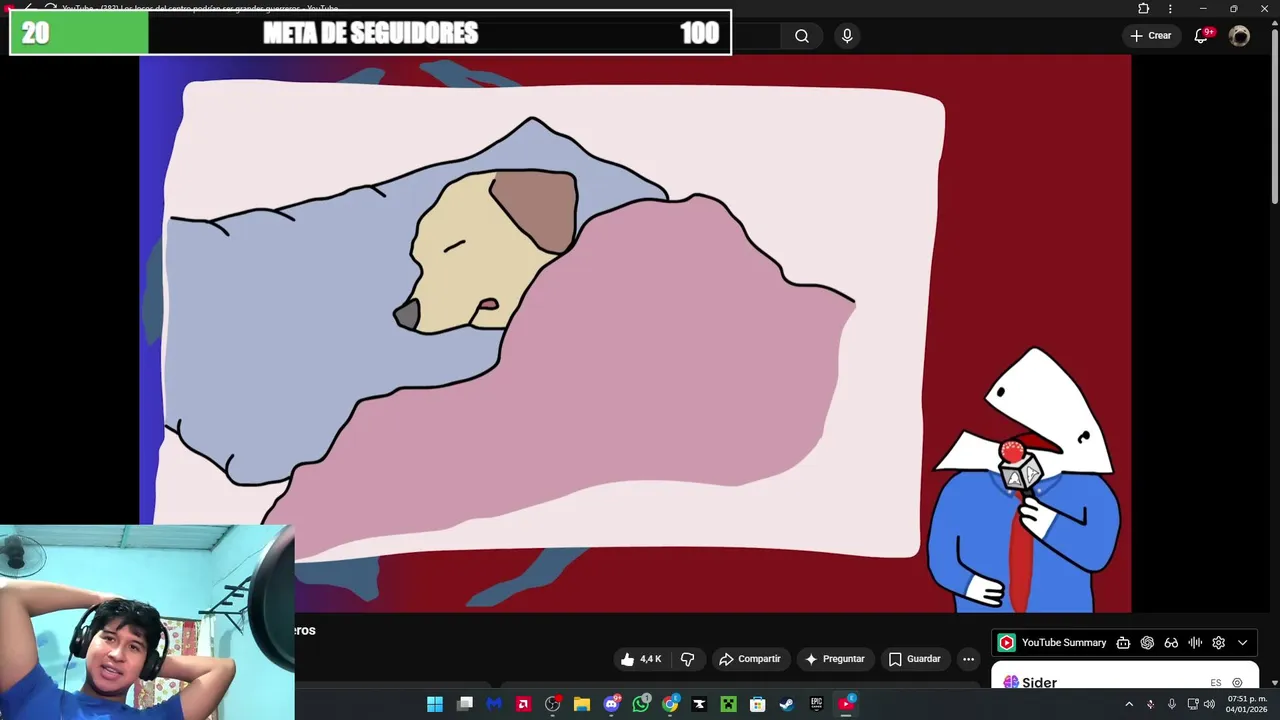This screenshot has width=1280, height=720.
Task: Open the Crear menu in YouTube header
Action: coord(1150,36)
